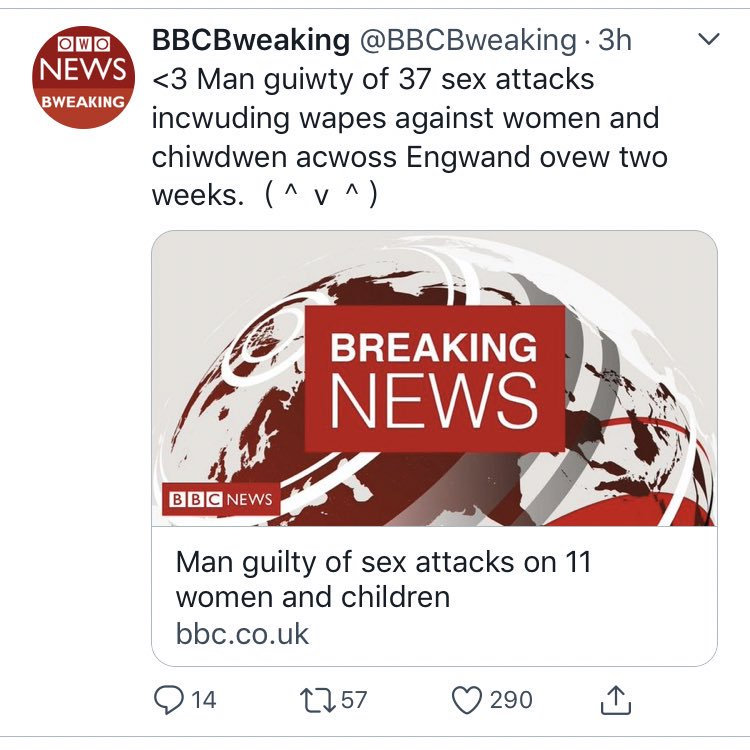The image size is (750, 750).
Task: Open the Breaking News card image
Action: (x=434, y=380)
